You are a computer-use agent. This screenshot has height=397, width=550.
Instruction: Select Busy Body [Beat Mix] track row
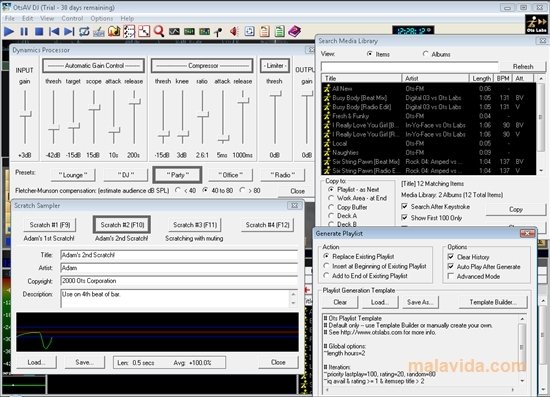pyautogui.click(x=428, y=98)
